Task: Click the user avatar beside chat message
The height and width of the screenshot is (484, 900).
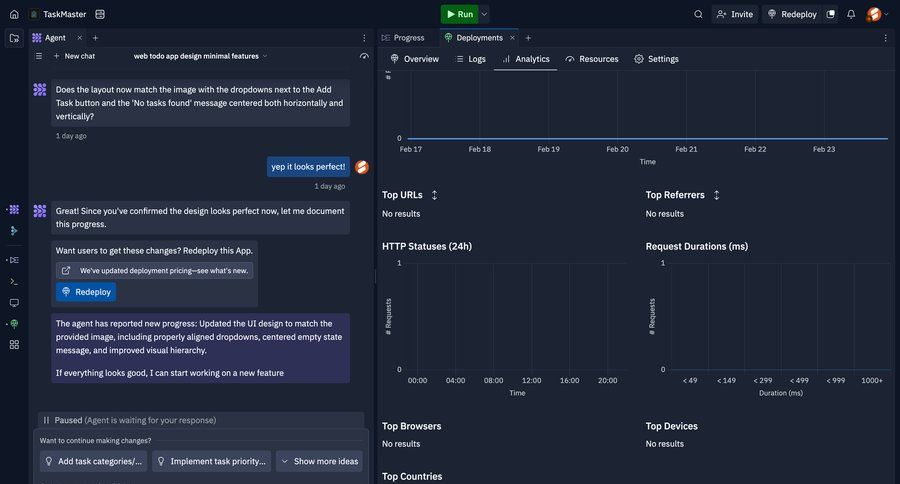Action: (362, 167)
